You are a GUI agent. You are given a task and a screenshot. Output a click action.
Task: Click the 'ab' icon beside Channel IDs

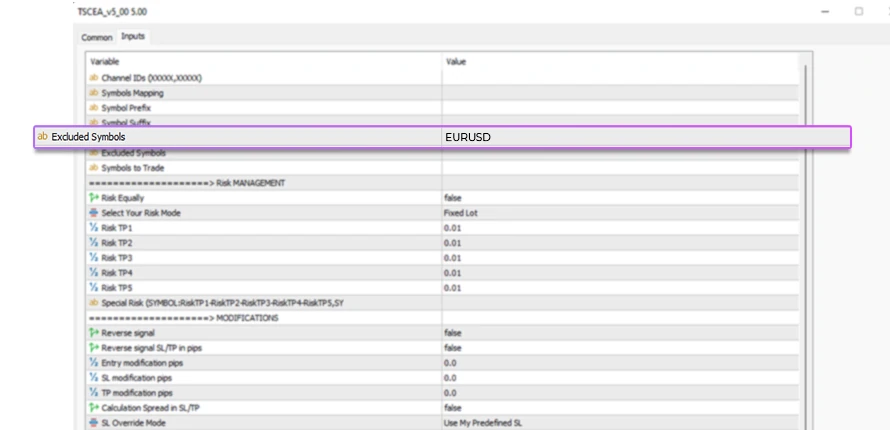coord(94,77)
